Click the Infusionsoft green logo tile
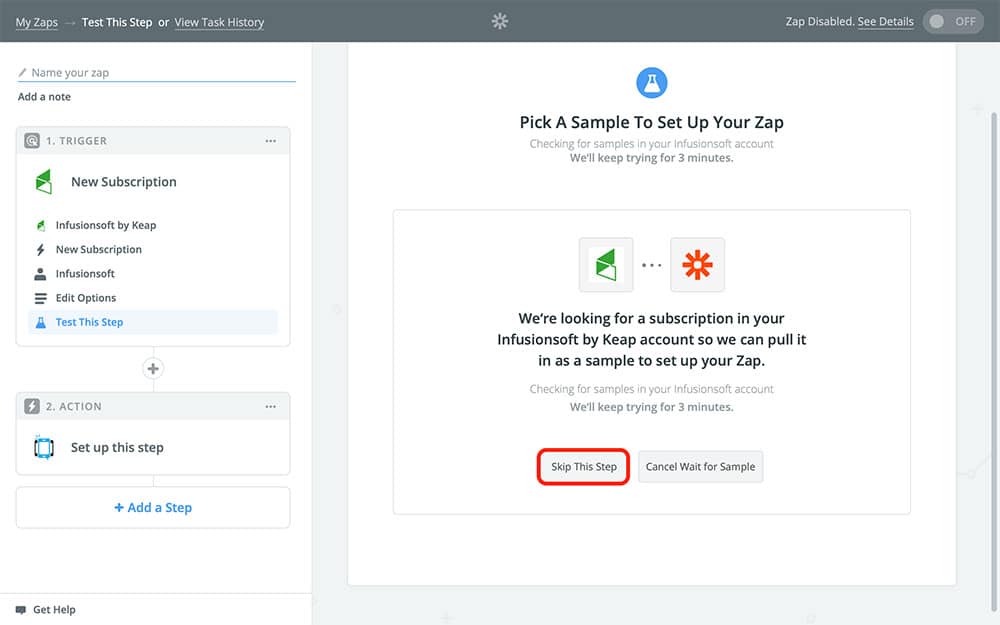This screenshot has height=625, width=1000. [x=606, y=265]
